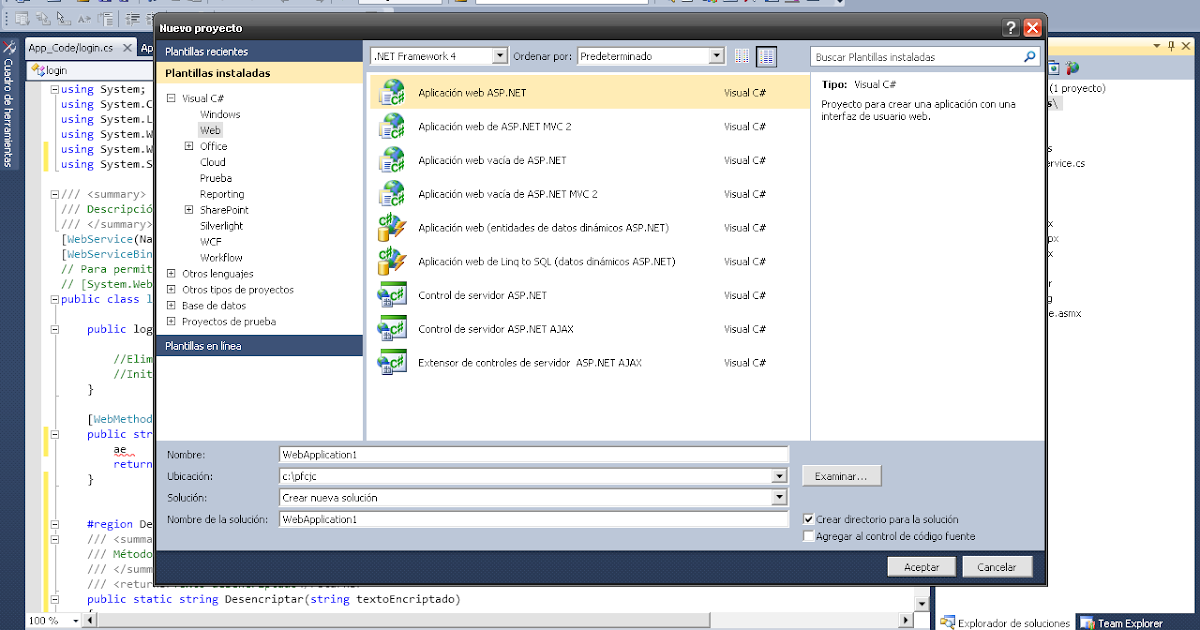Expand the Office tree node
1200x630 pixels.
point(189,146)
